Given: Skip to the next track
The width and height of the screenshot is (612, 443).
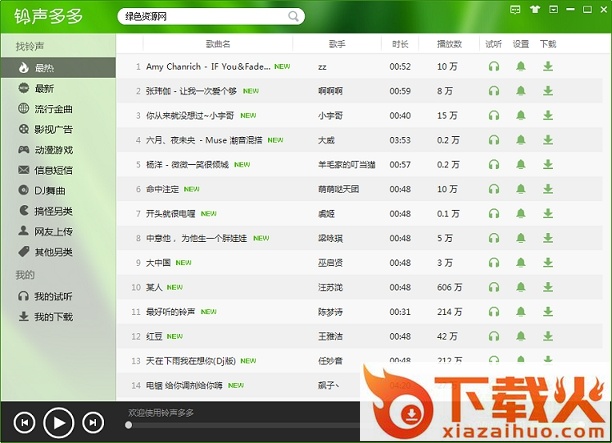Looking at the screenshot, I should point(92,423).
